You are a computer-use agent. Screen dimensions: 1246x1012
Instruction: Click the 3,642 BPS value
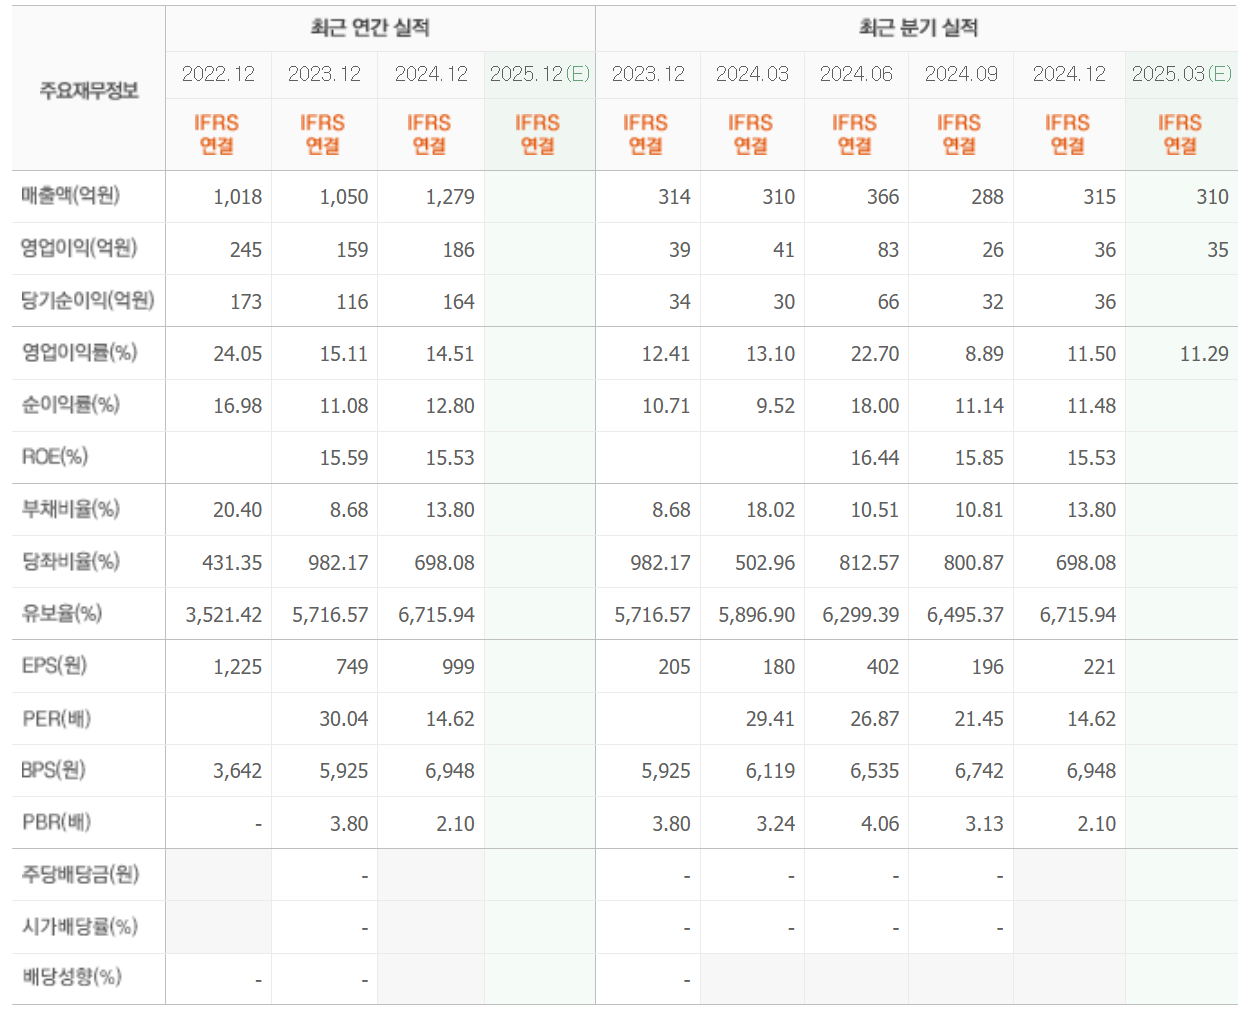coord(237,771)
